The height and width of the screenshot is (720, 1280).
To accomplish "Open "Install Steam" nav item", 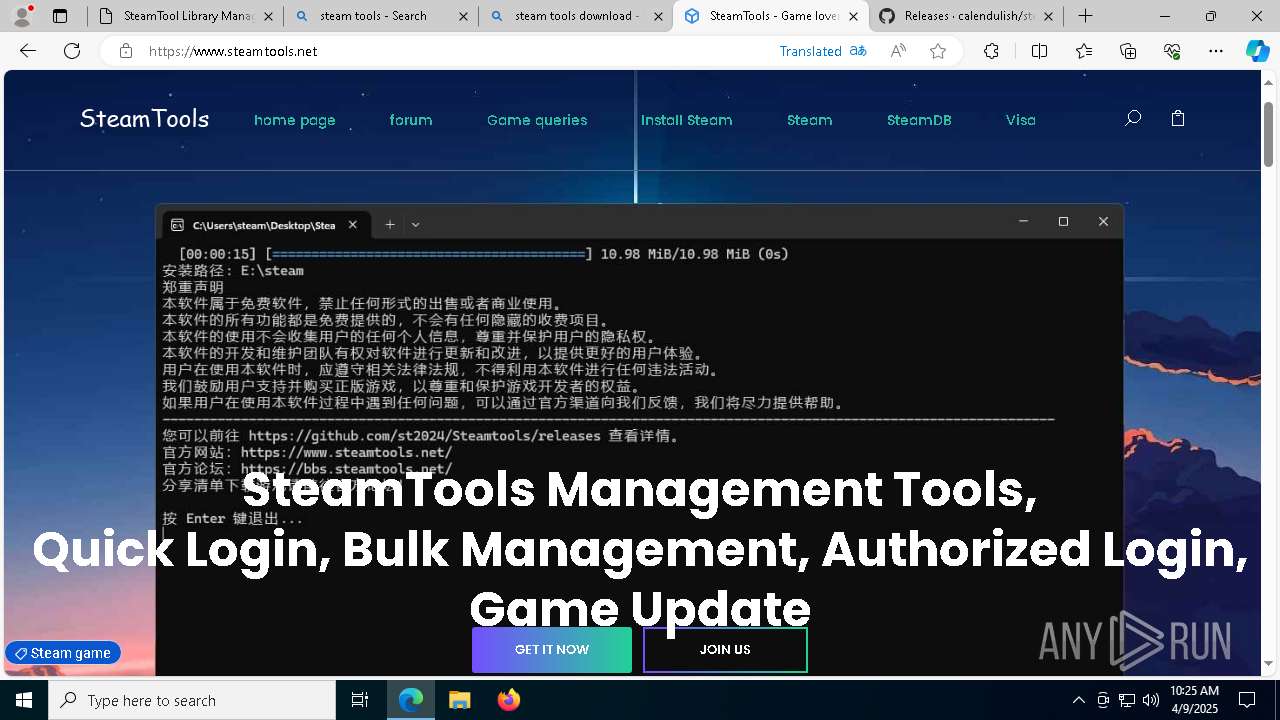I will [x=687, y=120].
